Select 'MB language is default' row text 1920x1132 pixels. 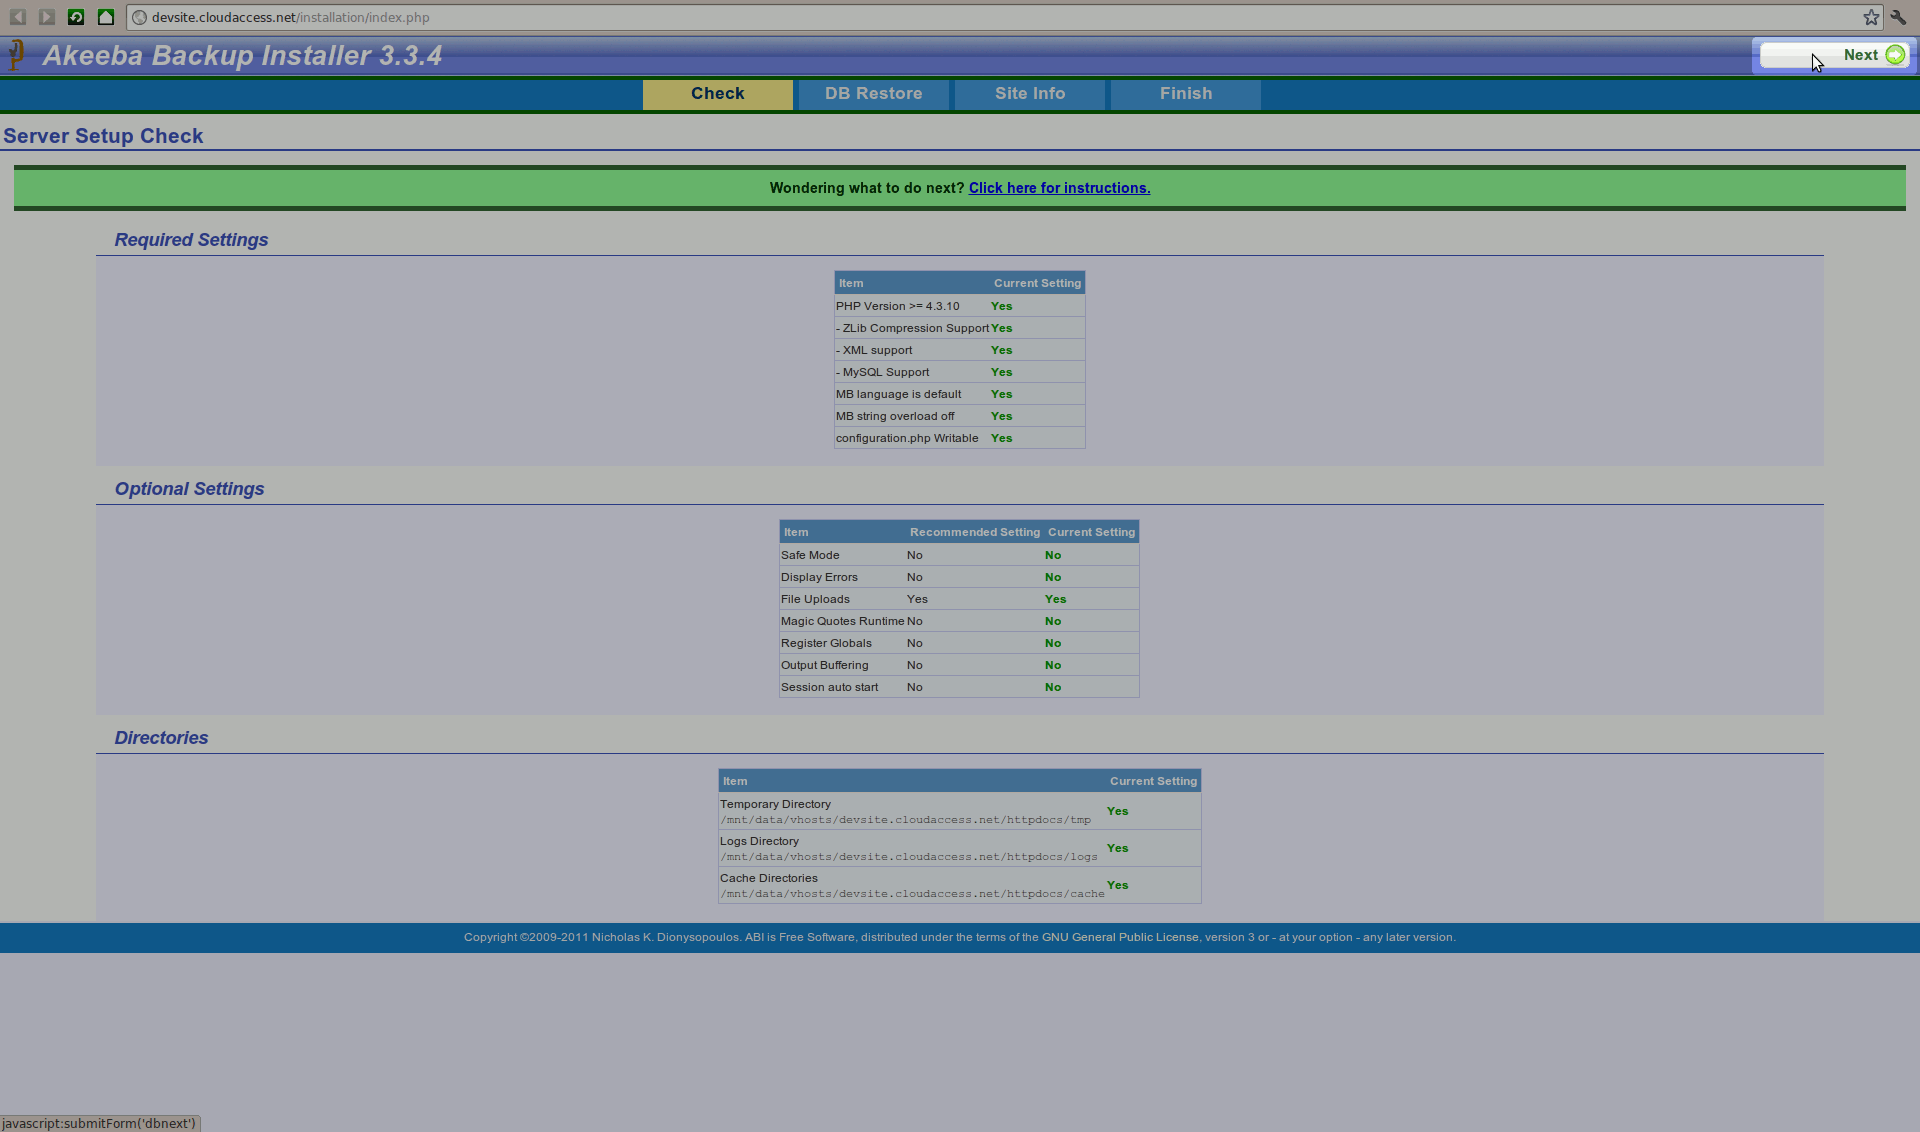point(898,394)
